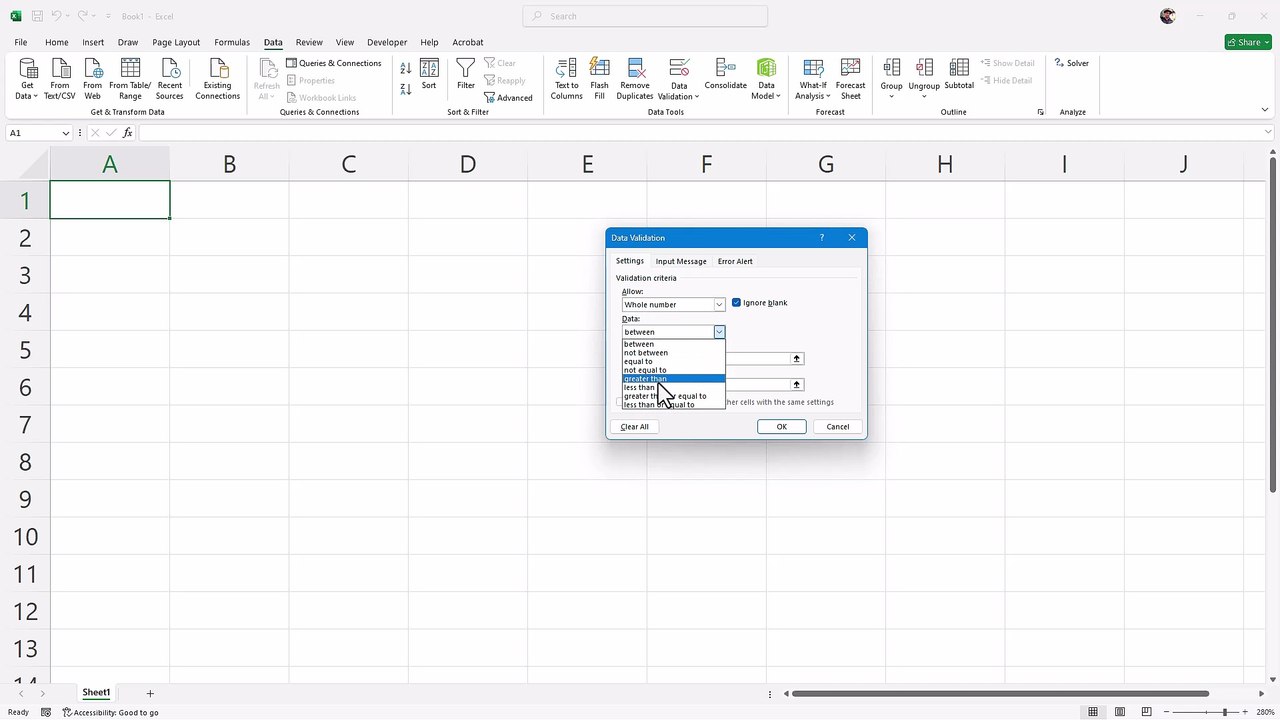Screen dimensions: 1280x720
Task: Select 'greater than' in the Data list
Action: coord(673,379)
